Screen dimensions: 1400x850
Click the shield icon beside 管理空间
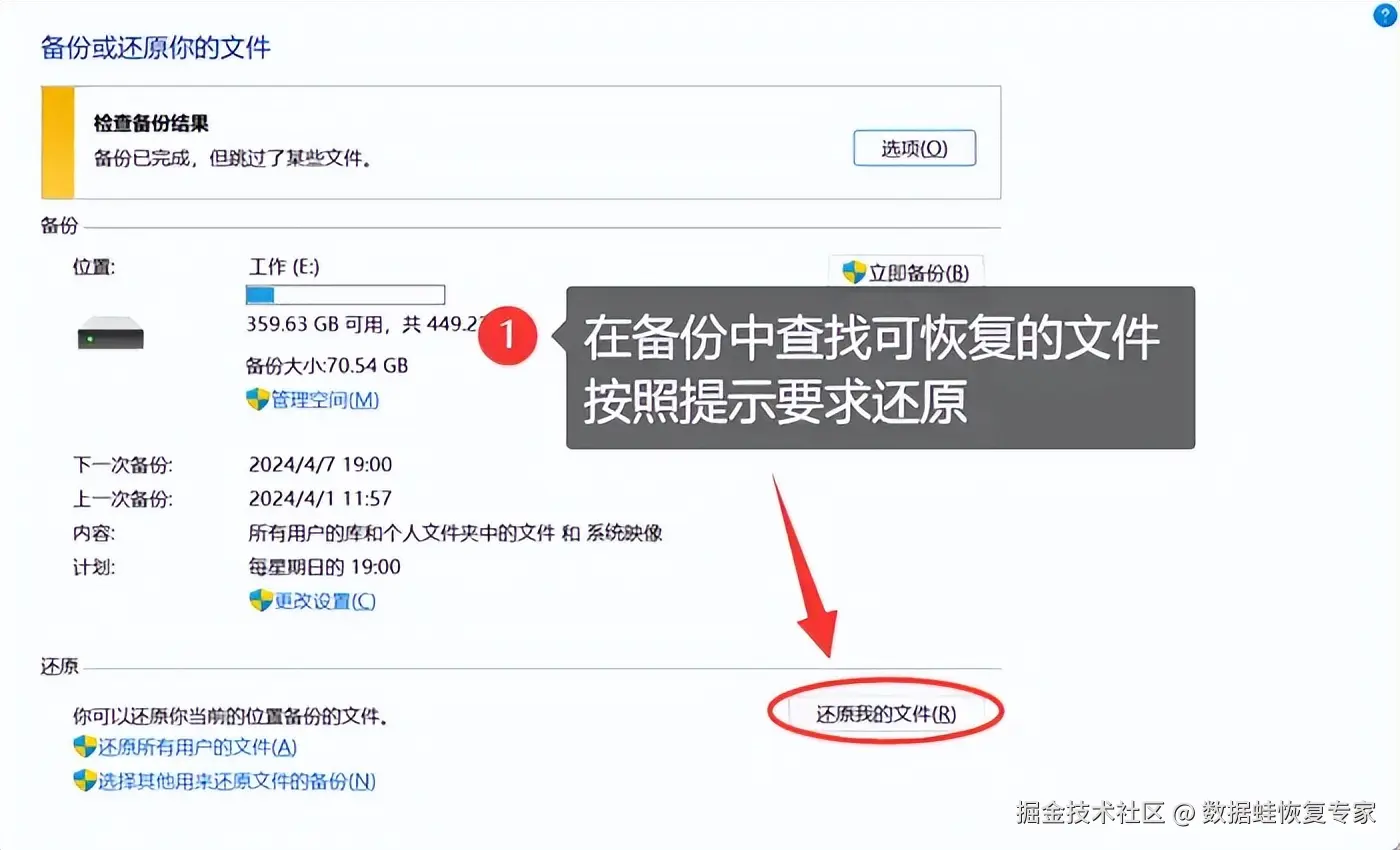click(x=257, y=400)
